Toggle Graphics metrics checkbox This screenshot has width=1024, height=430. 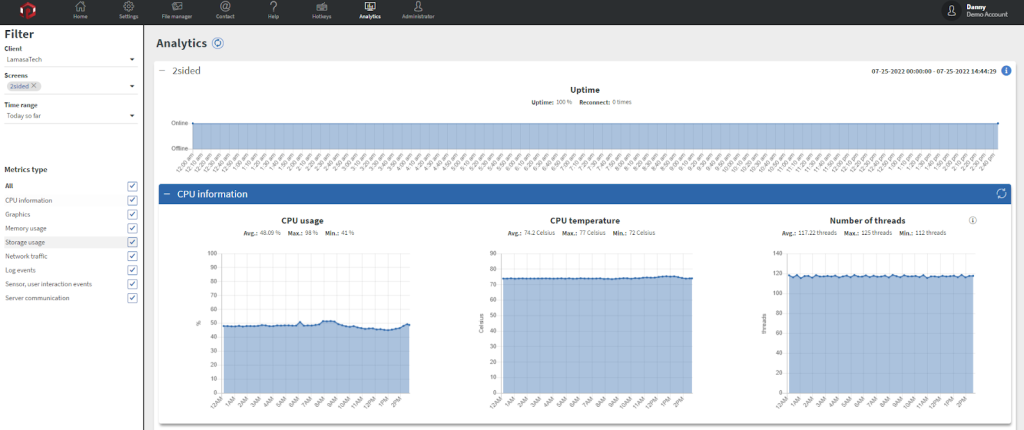coord(133,214)
